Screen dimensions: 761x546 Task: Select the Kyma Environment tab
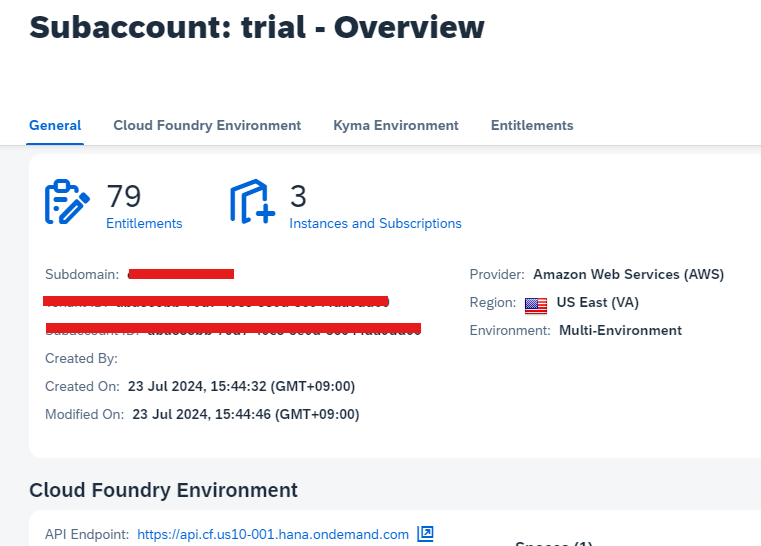point(395,126)
